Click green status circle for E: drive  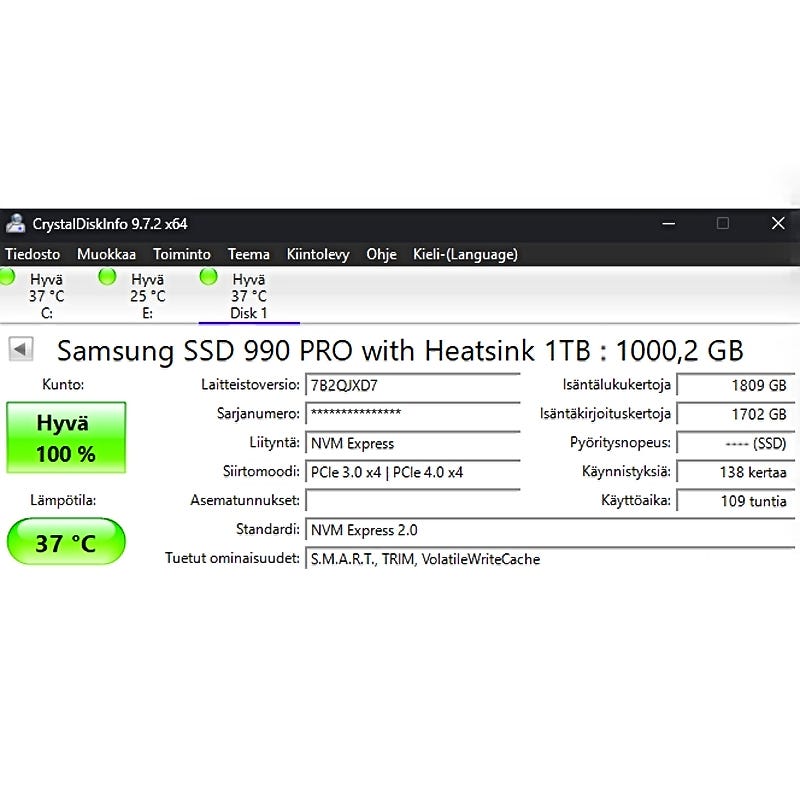(x=107, y=276)
